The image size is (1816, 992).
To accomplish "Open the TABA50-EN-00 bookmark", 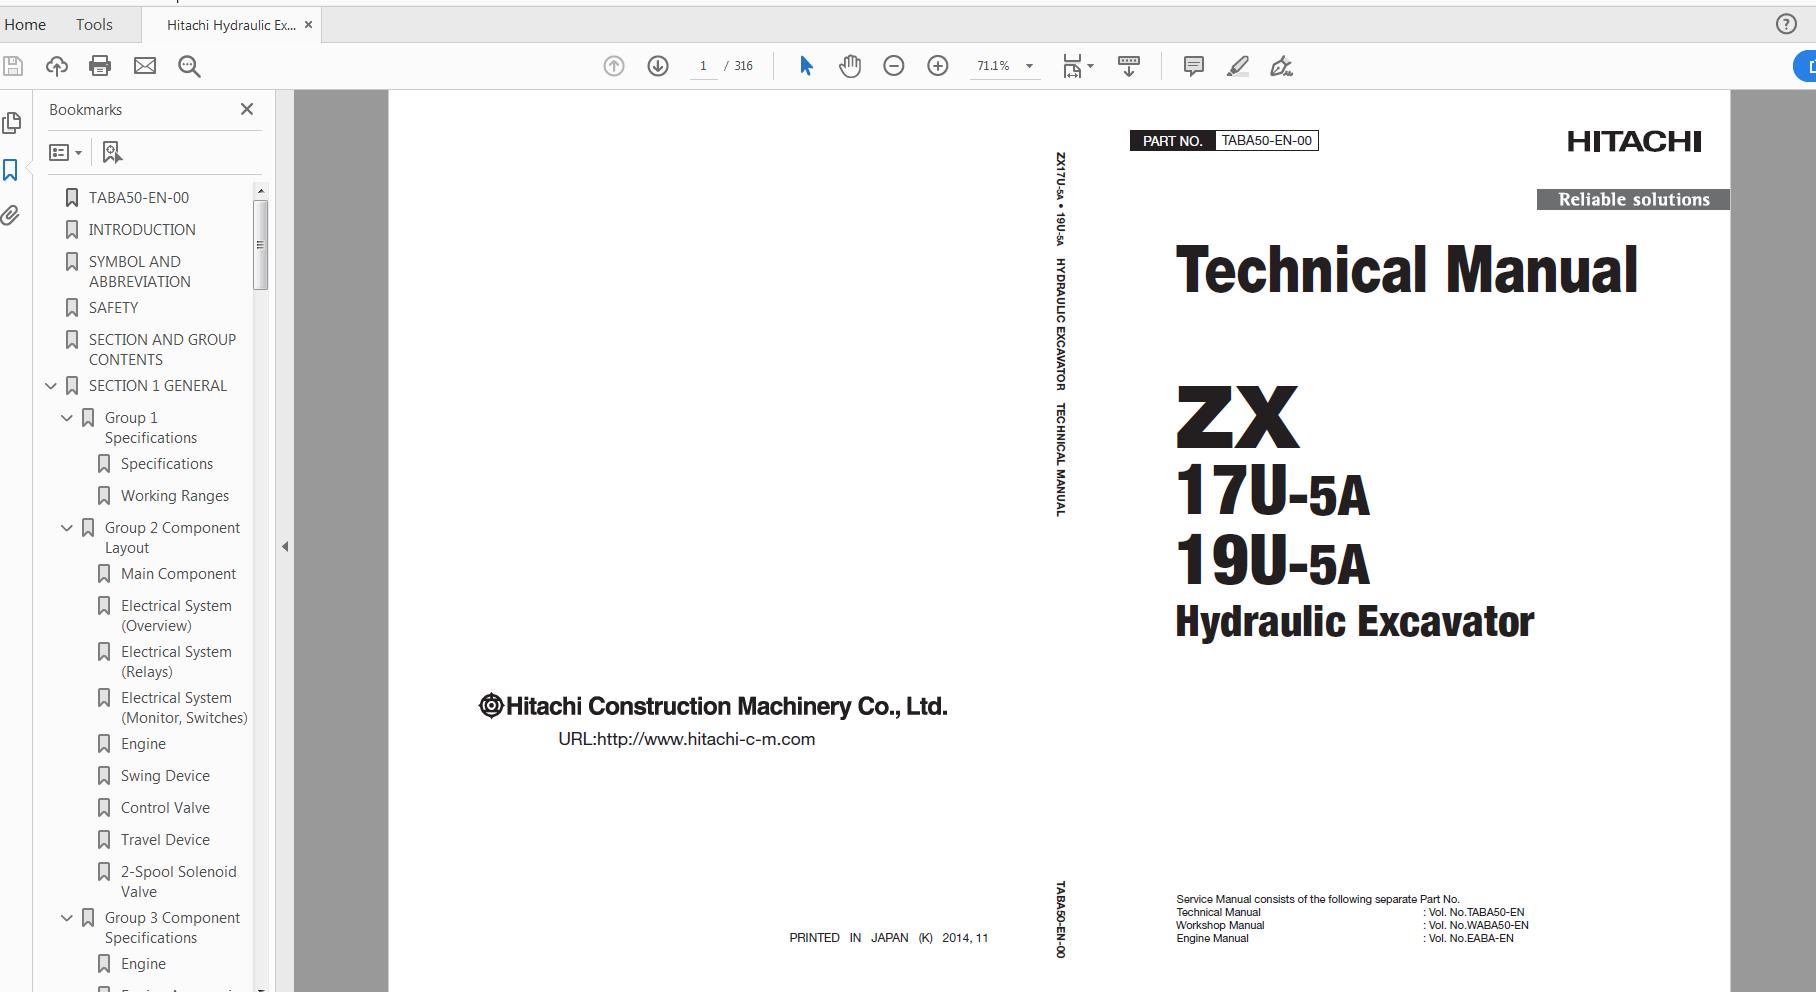I will 139,198.
